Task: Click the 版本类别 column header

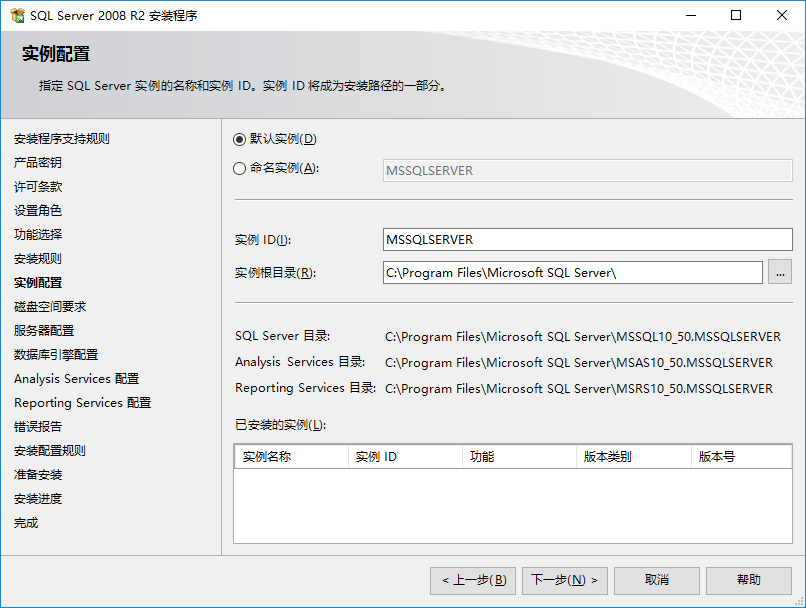Action: [x=634, y=456]
